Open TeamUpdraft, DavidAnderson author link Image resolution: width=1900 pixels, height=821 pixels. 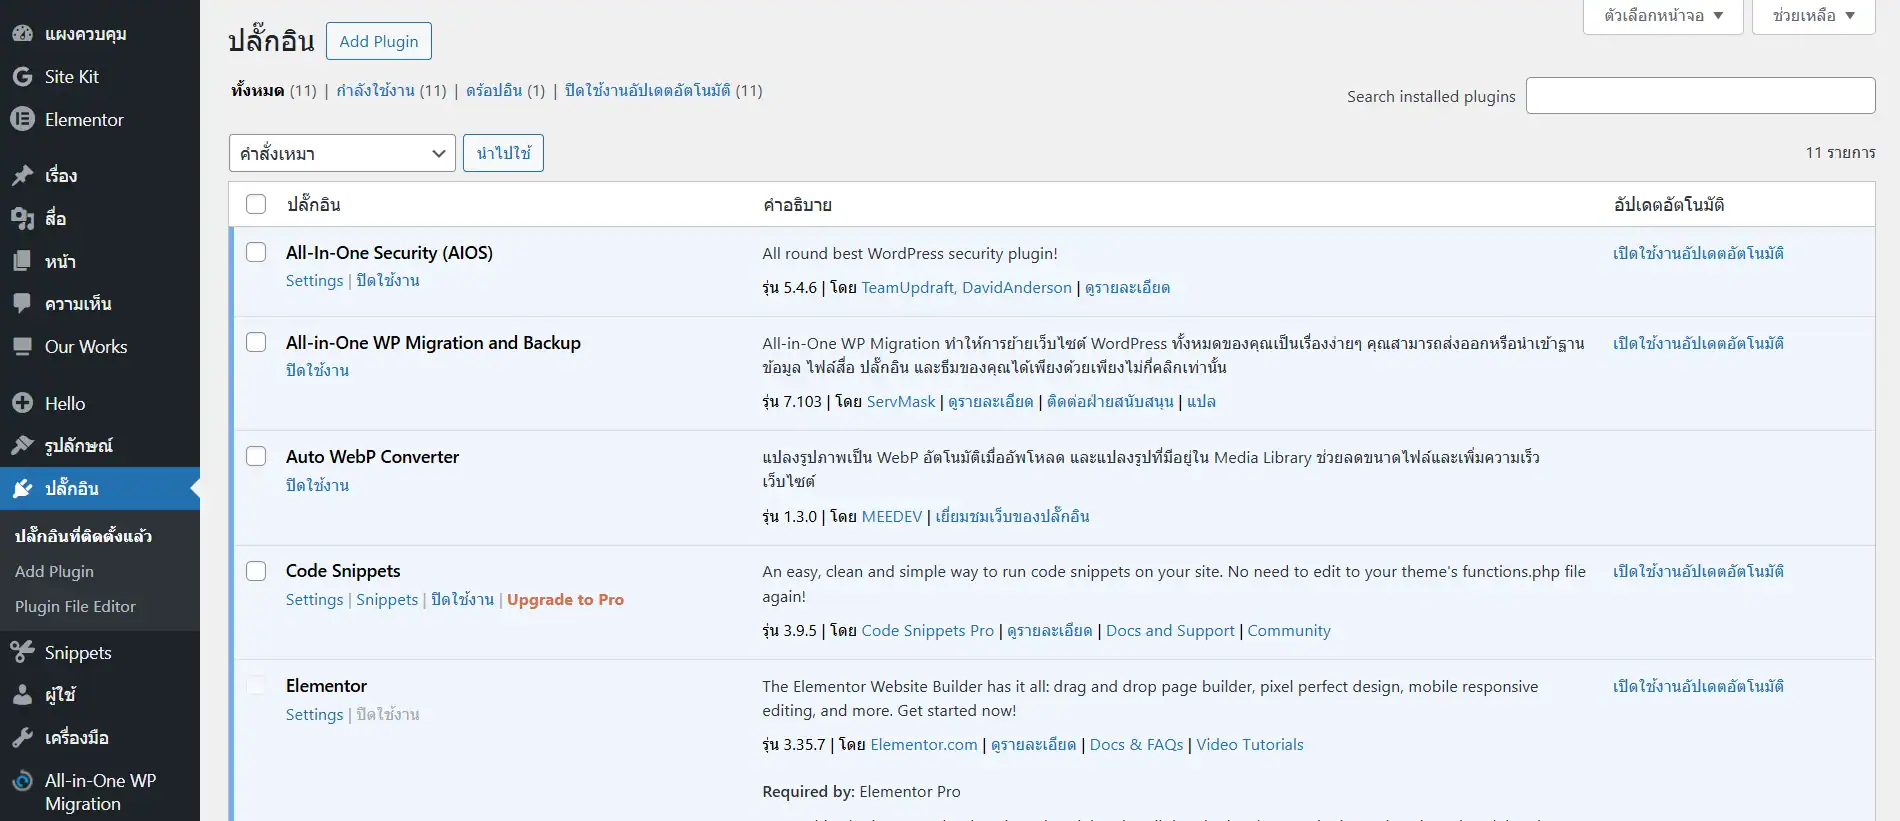[x=966, y=288]
